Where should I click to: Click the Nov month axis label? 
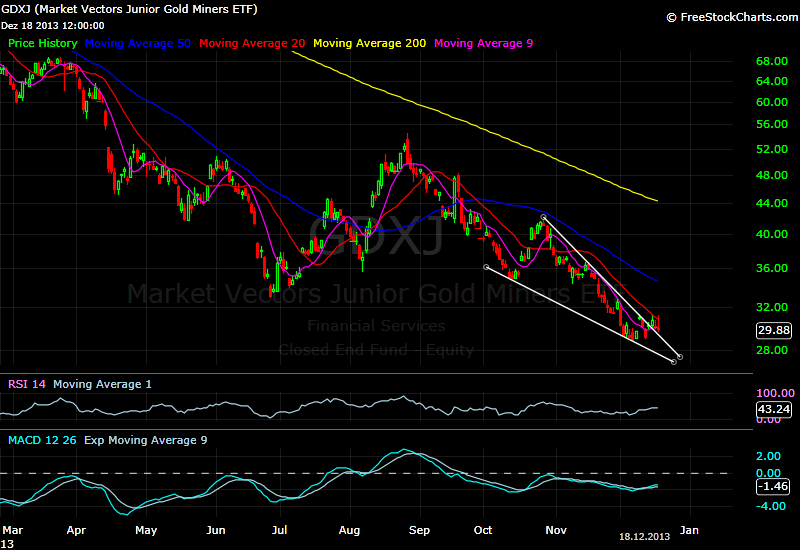click(556, 530)
